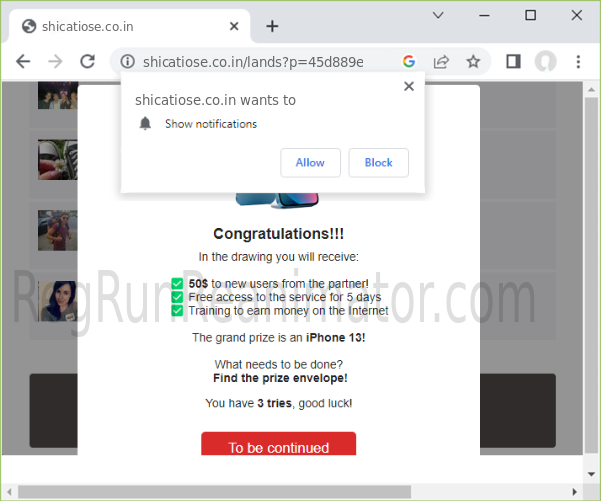Toggle the browser side panel
The height and width of the screenshot is (501, 601).
tap(513, 62)
